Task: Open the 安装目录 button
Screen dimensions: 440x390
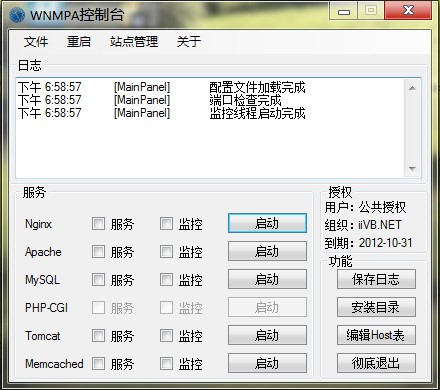Action: 376,307
